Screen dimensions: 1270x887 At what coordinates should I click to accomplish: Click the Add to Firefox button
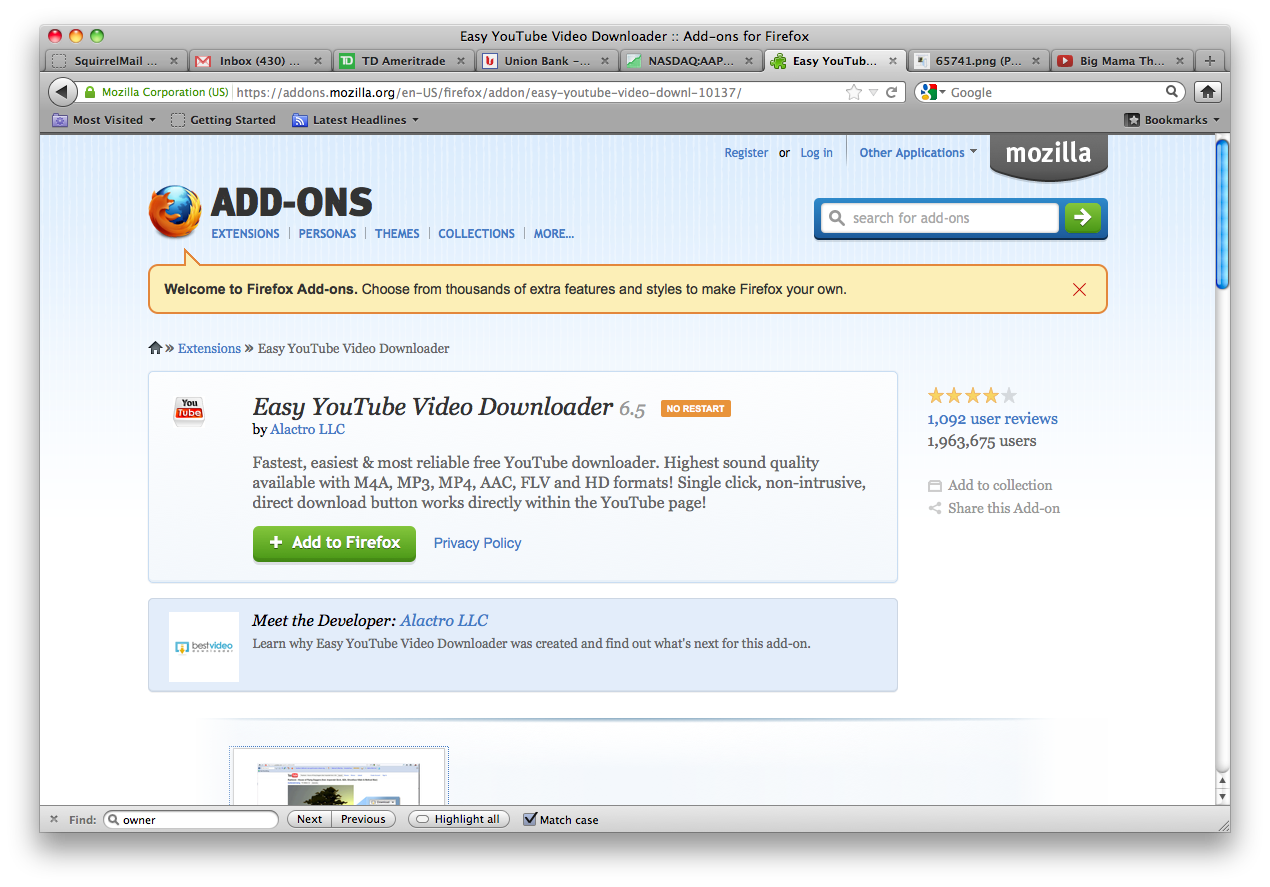coord(334,542)
